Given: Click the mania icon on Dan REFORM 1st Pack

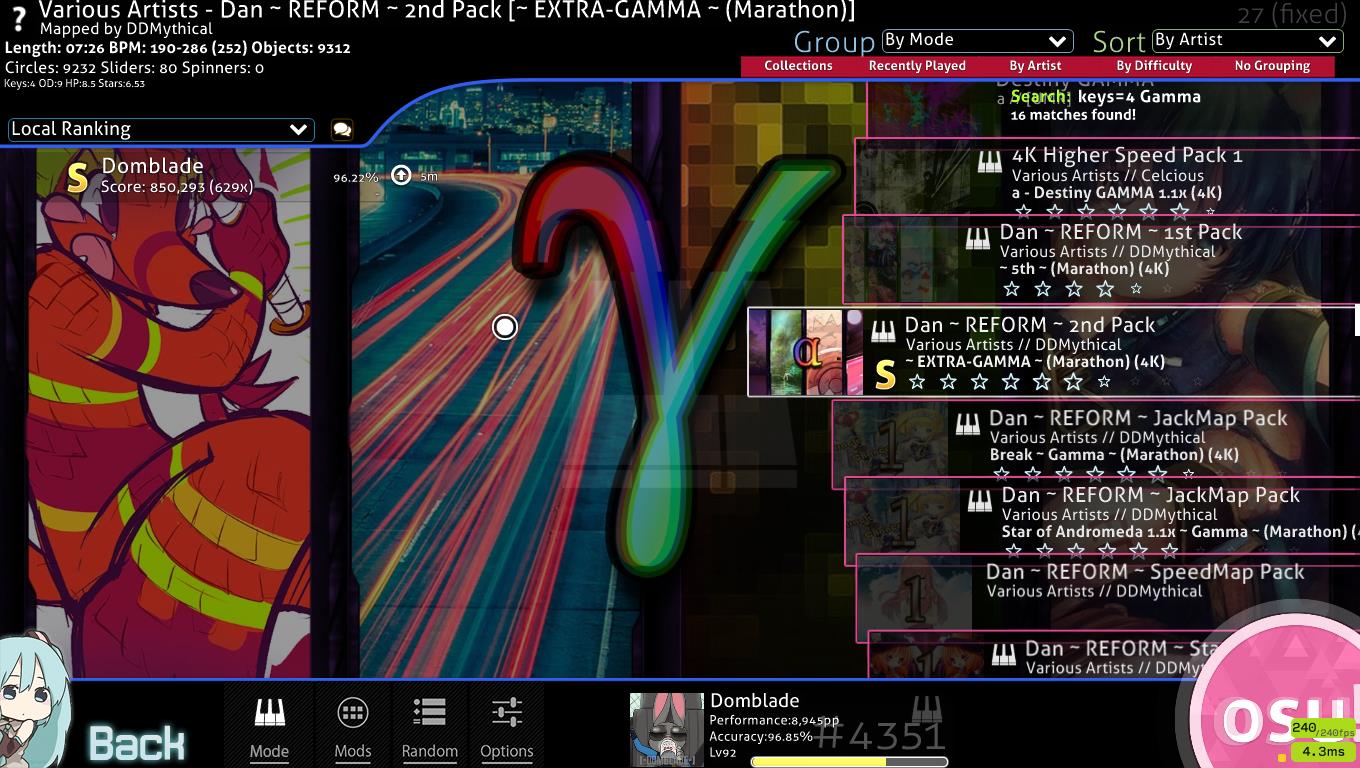Looking at the screenshot, I should tap(977, 239).
